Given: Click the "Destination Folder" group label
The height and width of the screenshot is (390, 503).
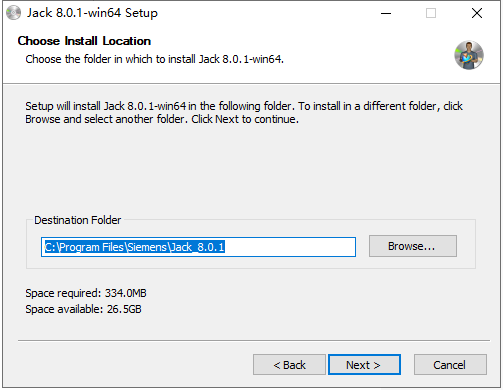Looking at the screenshot, I should (x=78, y=220).
